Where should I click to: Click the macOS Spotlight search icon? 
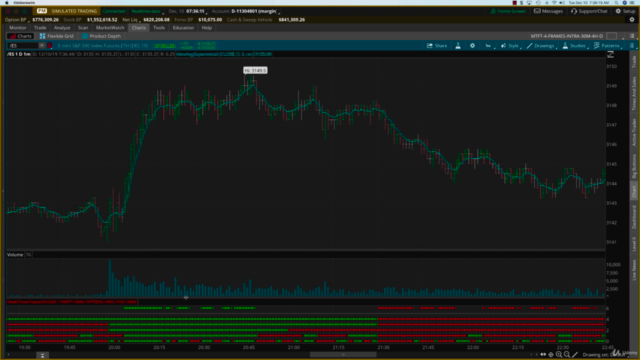pos(616,2)
